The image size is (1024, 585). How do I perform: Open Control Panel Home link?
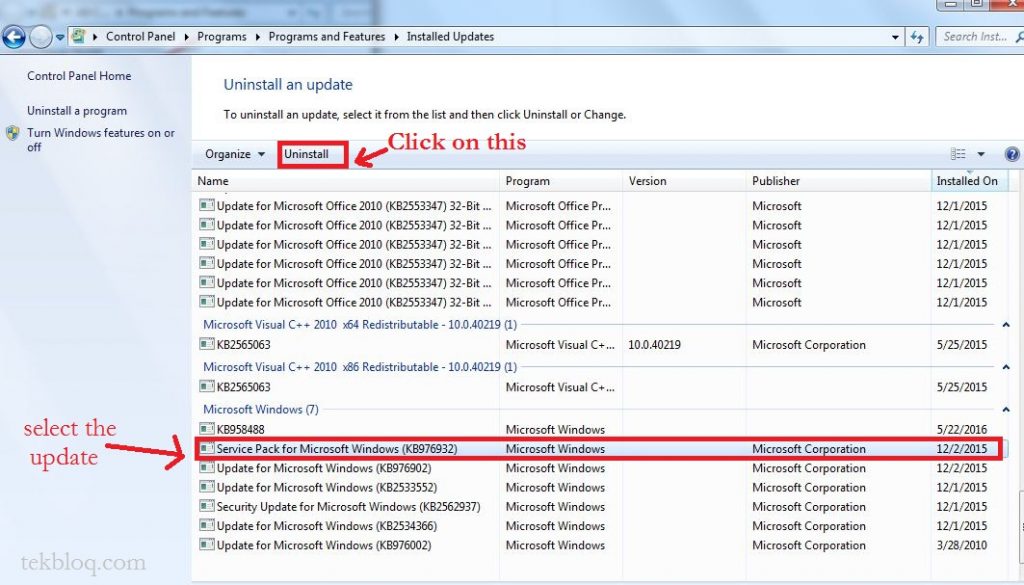coord(79,76)
